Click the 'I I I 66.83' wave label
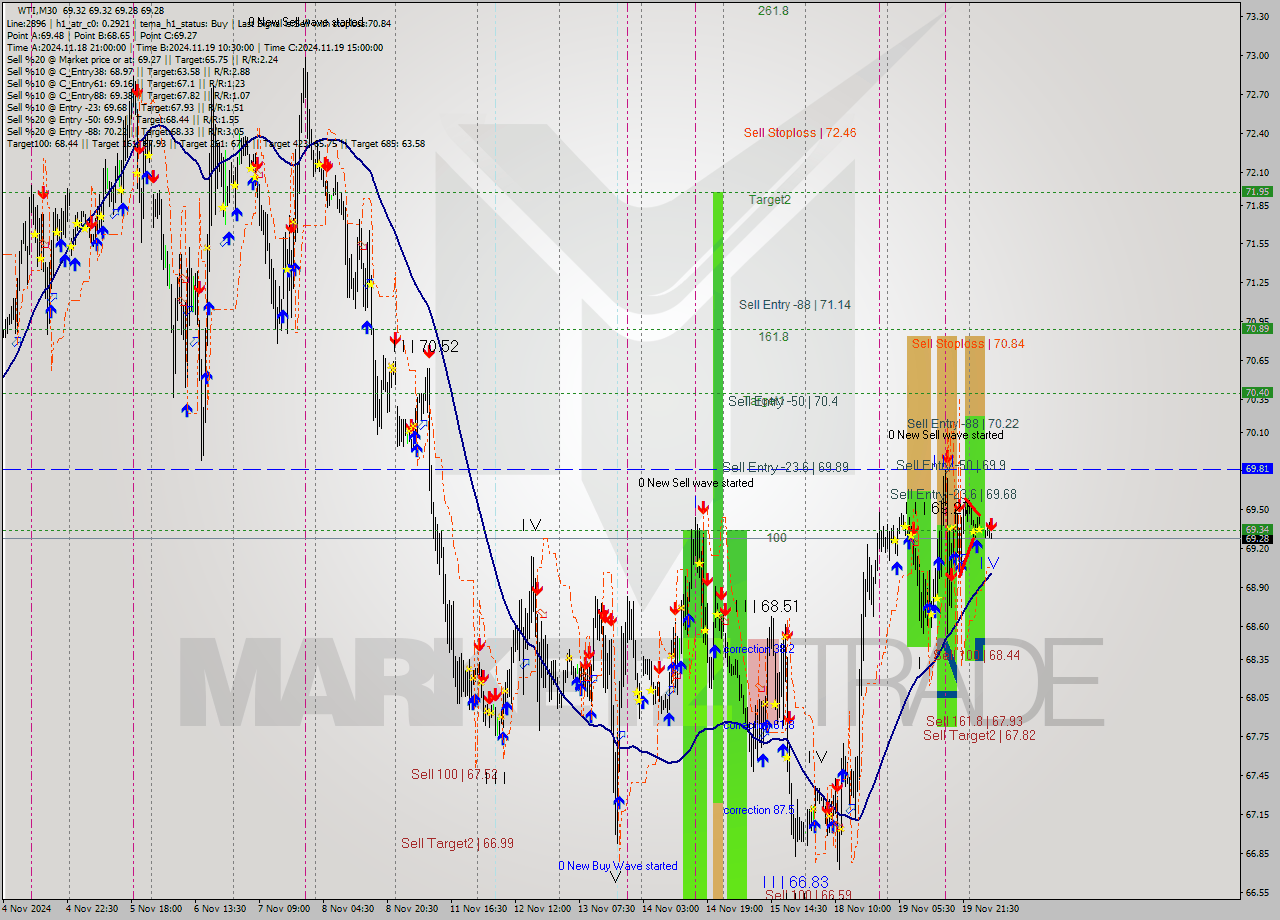1280x920 pixels. pos(795,882)
